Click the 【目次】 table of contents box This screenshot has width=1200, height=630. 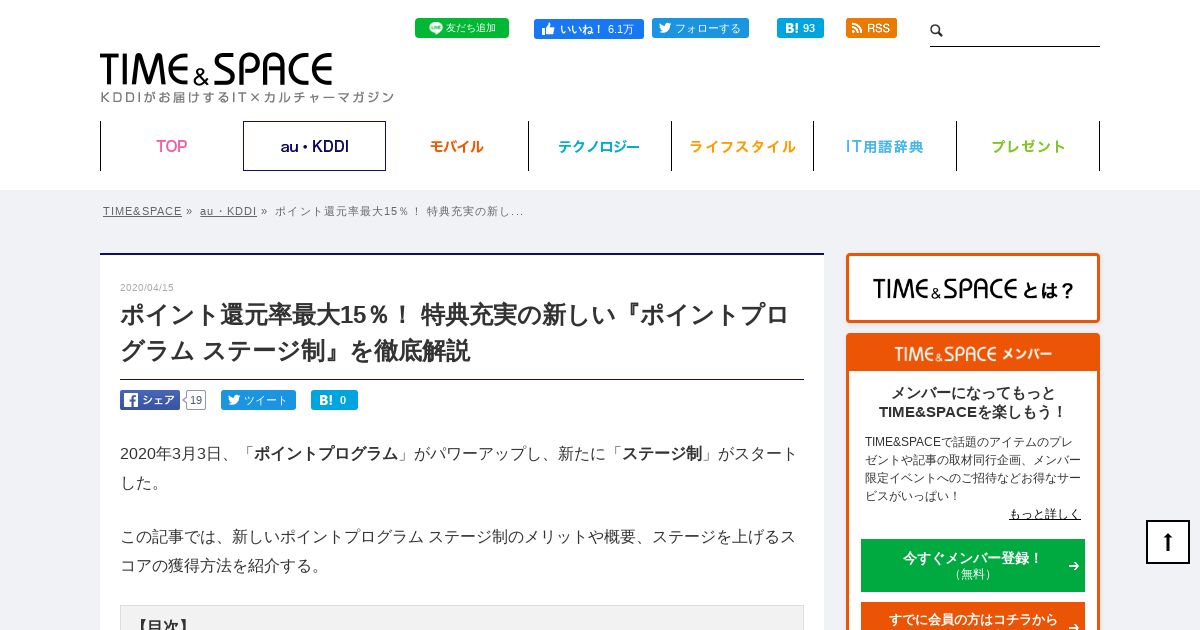[x=462, y=618]
